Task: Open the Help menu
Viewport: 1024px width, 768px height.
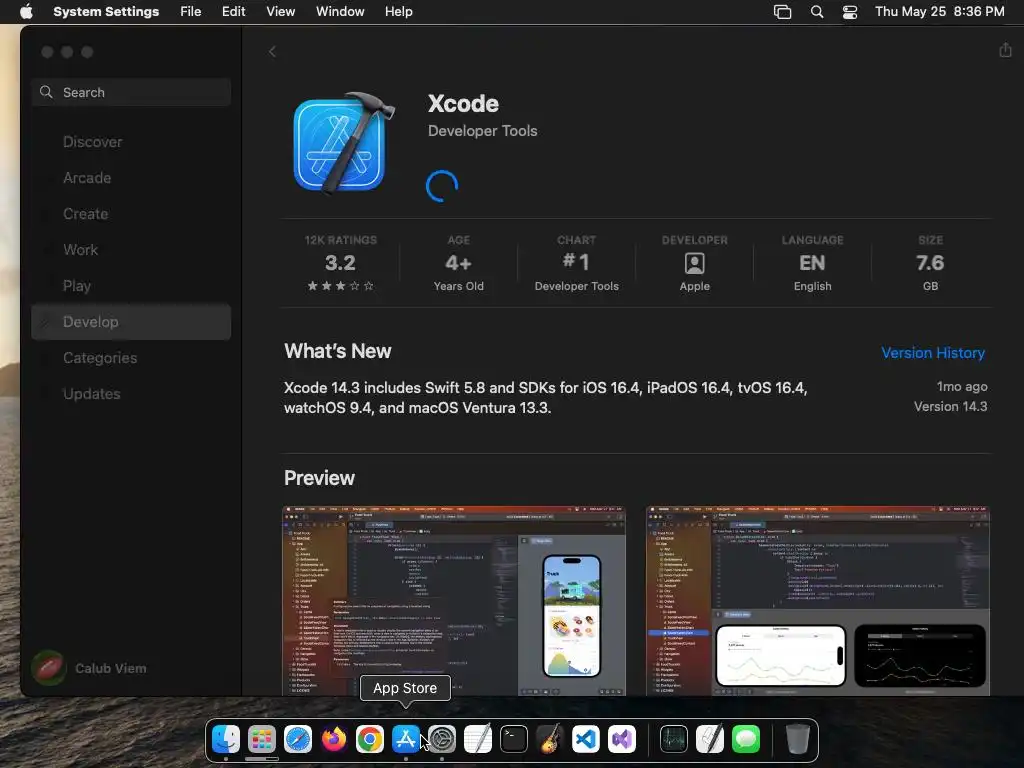Action: 398,11
